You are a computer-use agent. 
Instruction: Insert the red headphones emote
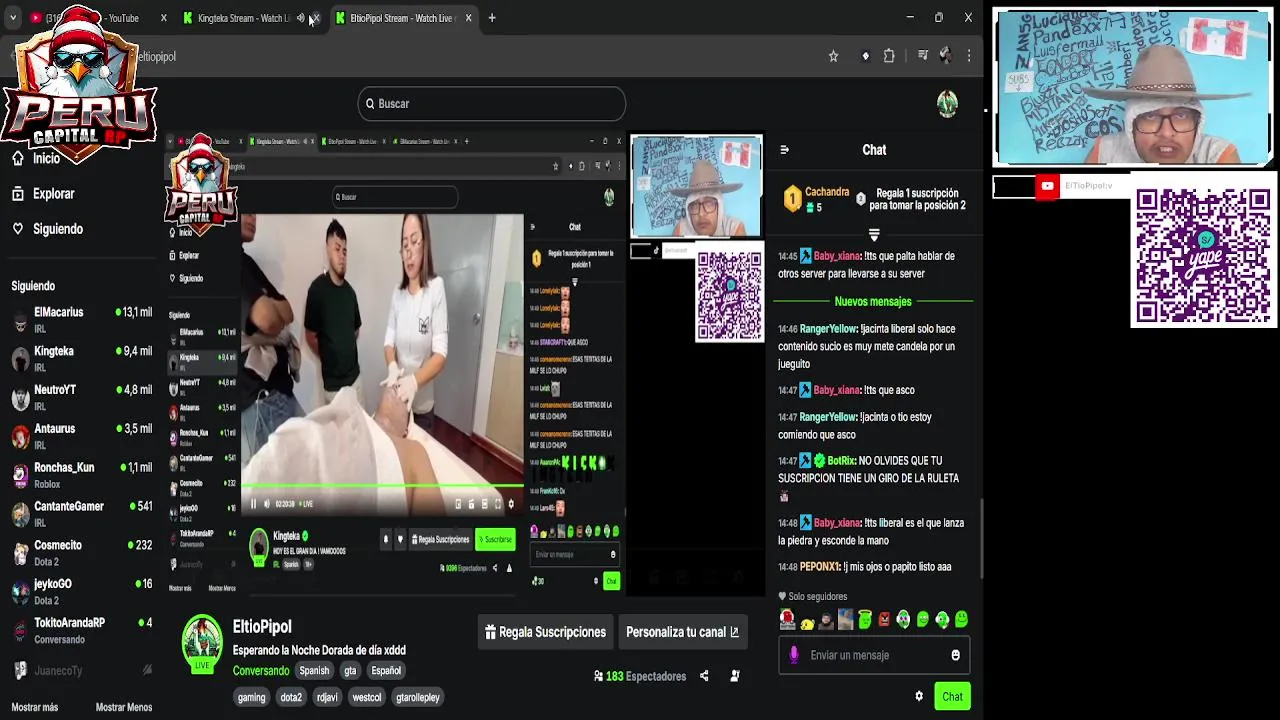point(787,620)
